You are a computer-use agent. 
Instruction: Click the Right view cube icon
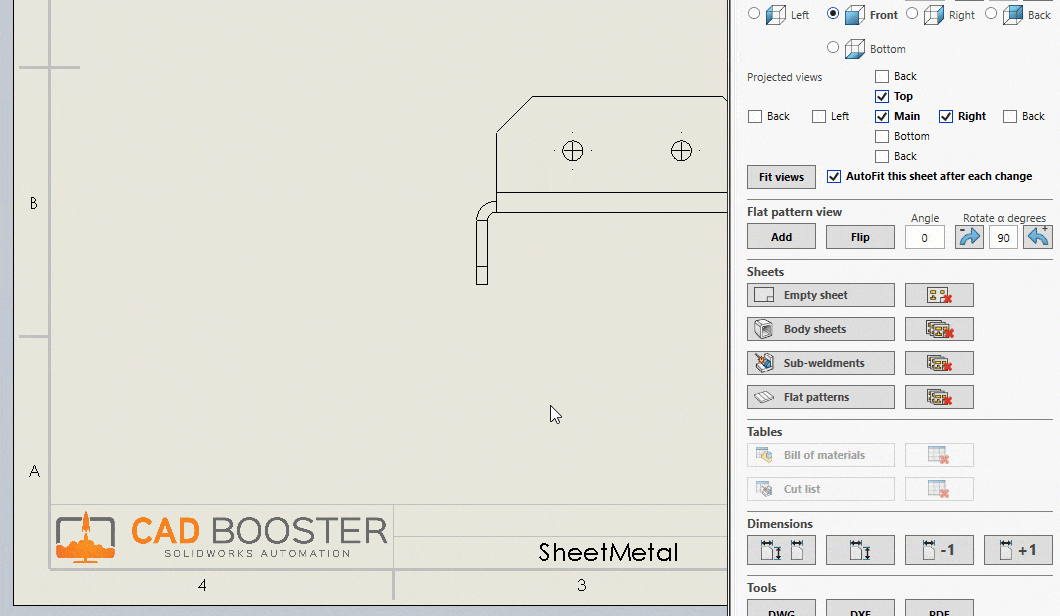coord(934,15)
